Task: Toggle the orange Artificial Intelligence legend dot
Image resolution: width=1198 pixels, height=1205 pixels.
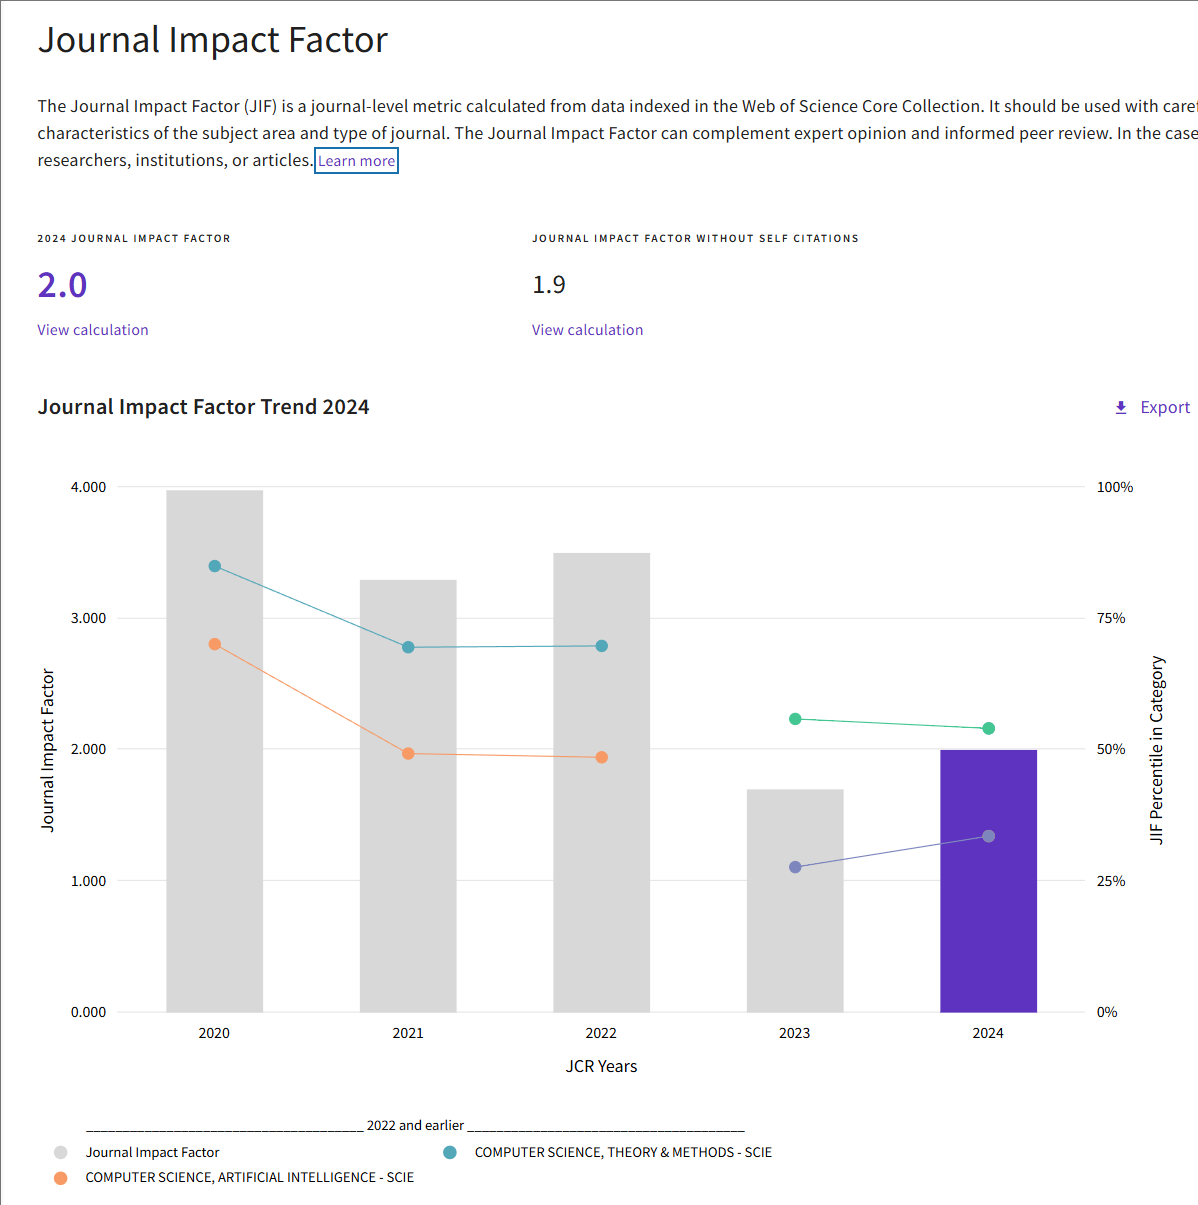Action: [x=61, y=1178]
